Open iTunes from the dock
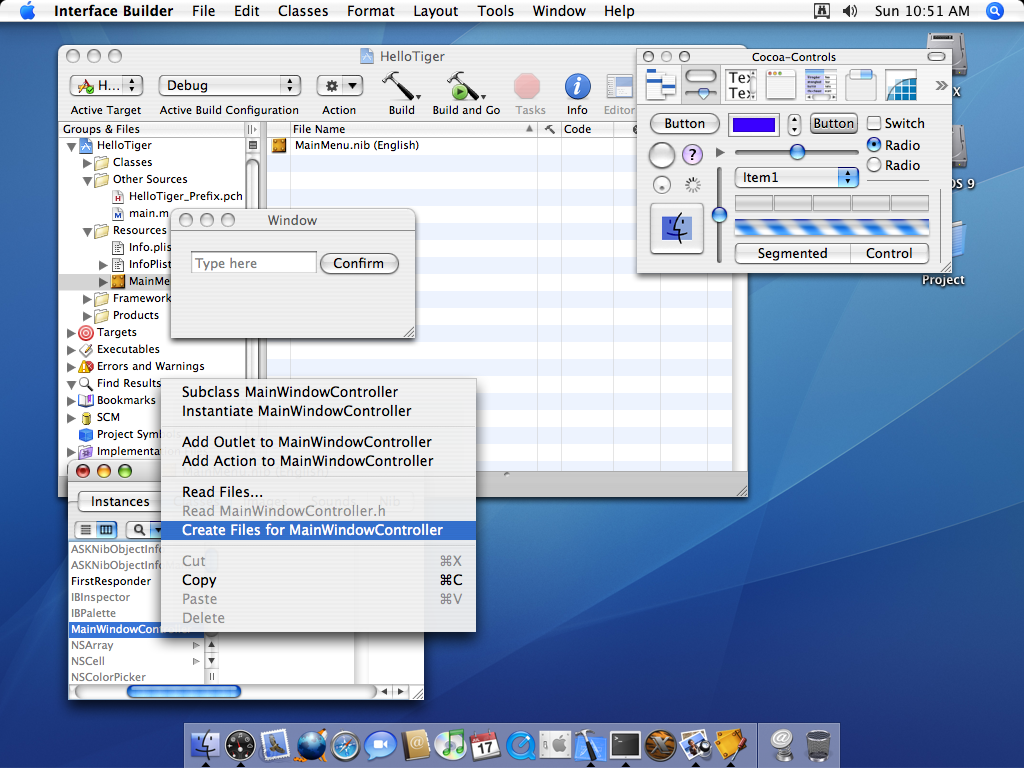The width and height of the screenshot is (1024, 768). pyautogui.click(x=450, y=745)
